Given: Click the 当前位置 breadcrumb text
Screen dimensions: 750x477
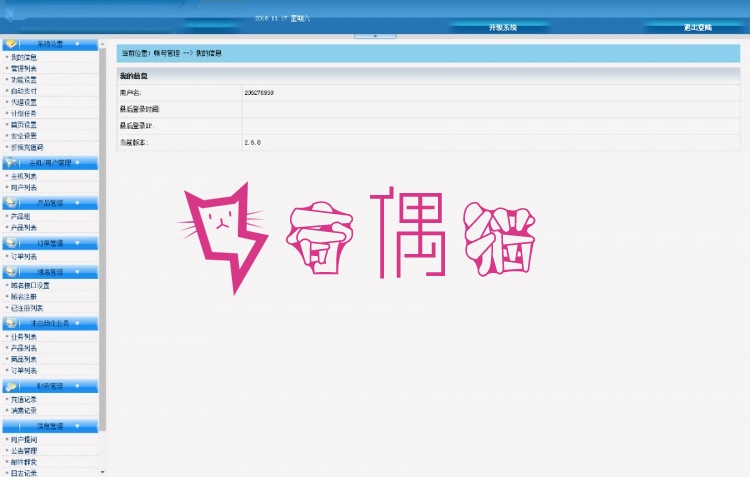Looking at the screenshot, I should click(x=172, y=53).
